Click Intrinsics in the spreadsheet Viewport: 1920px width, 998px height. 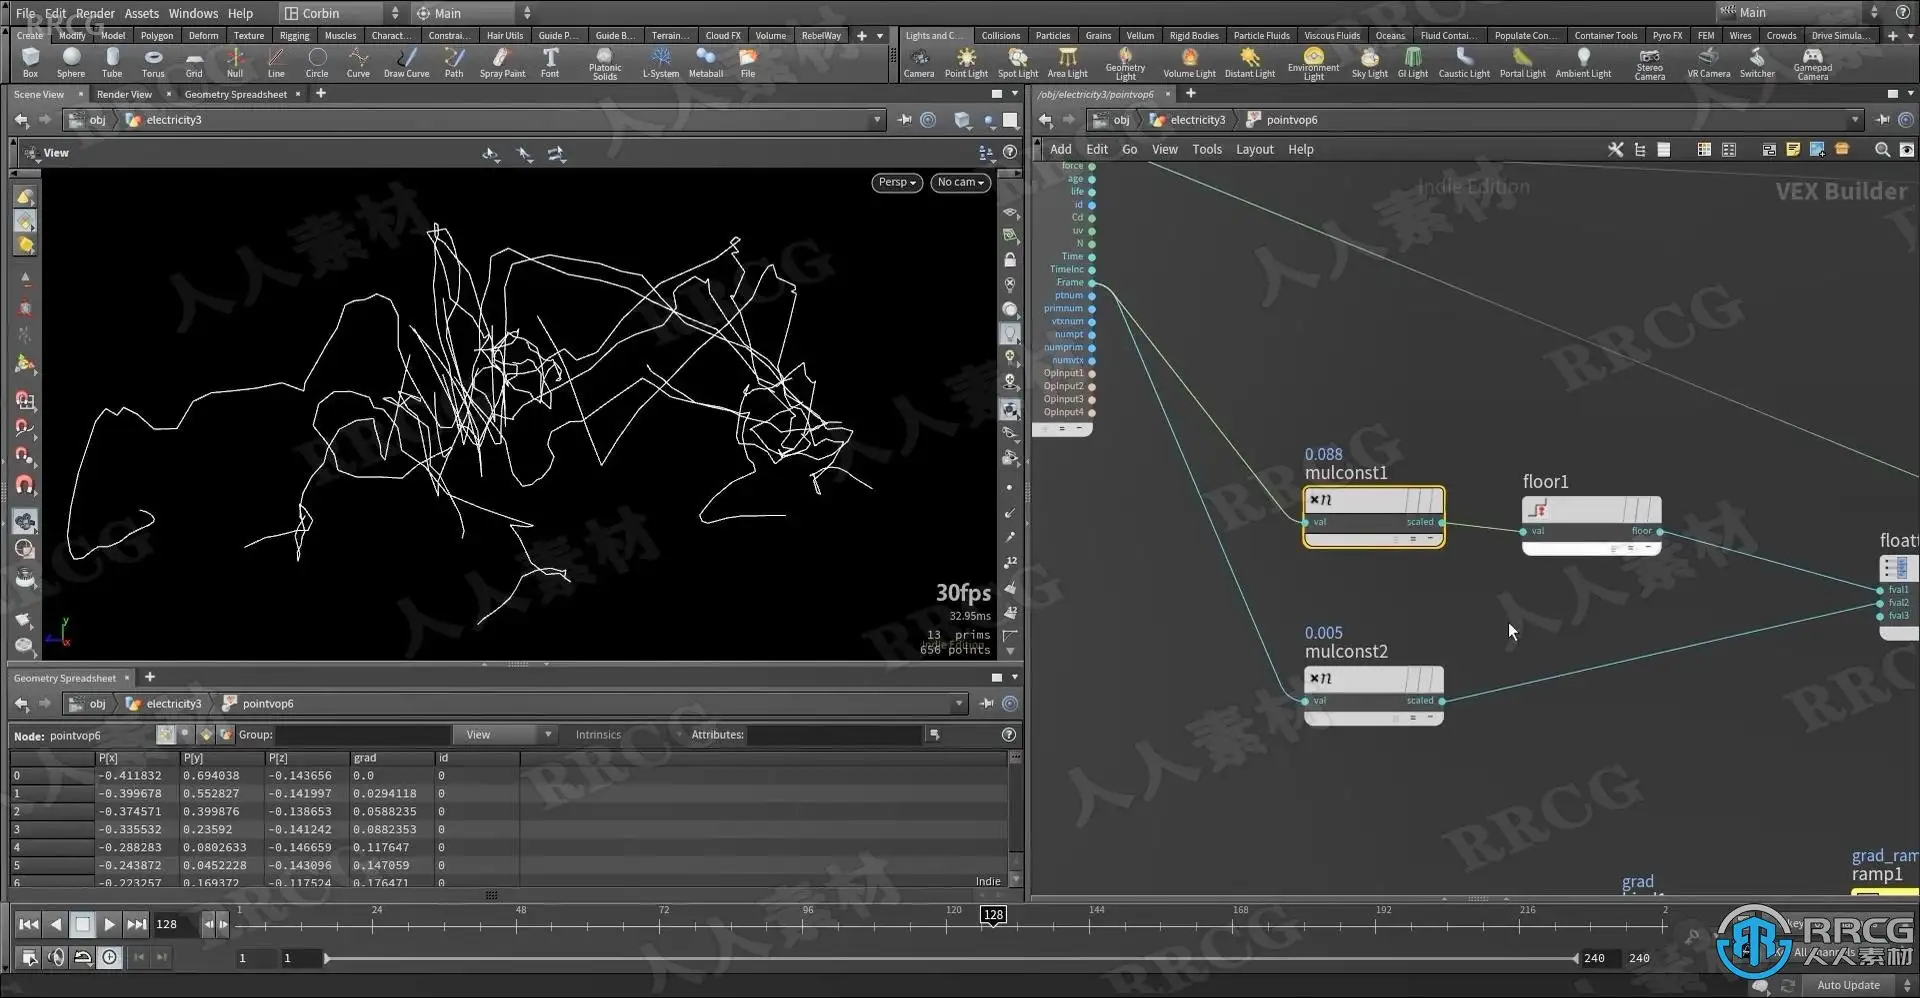click(x=598, y=735)
